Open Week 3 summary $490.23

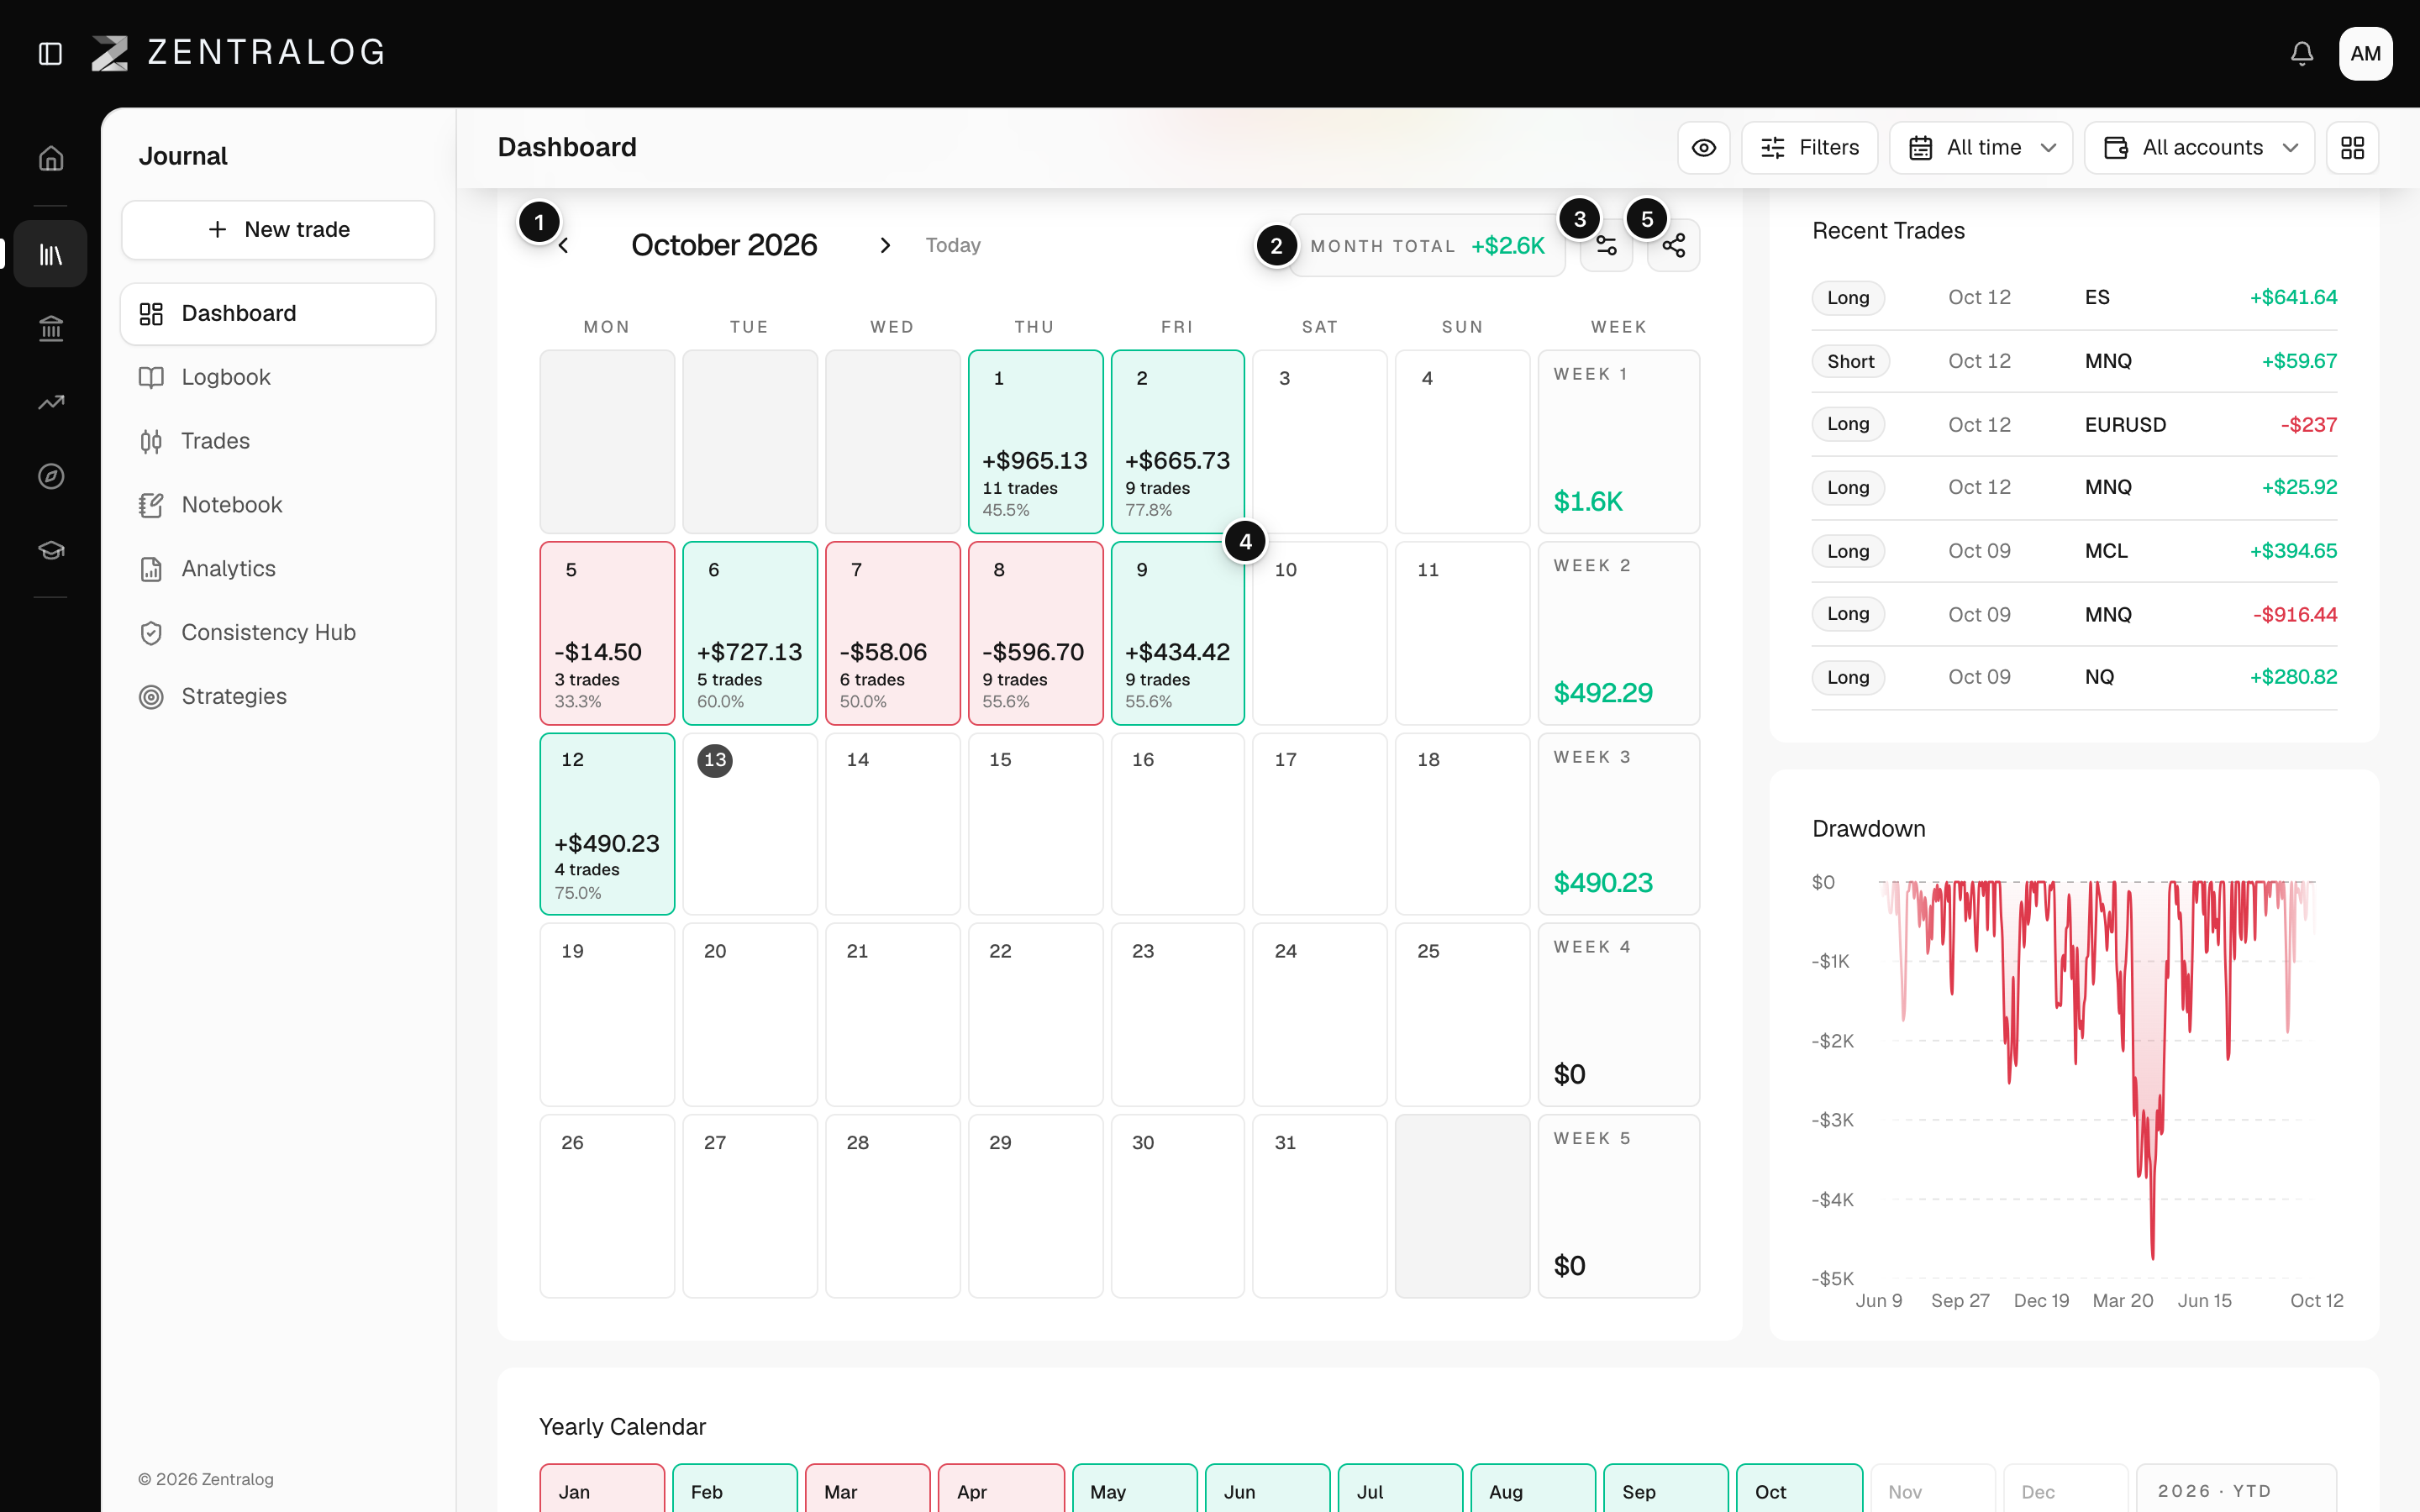[x=1619, y=824]
